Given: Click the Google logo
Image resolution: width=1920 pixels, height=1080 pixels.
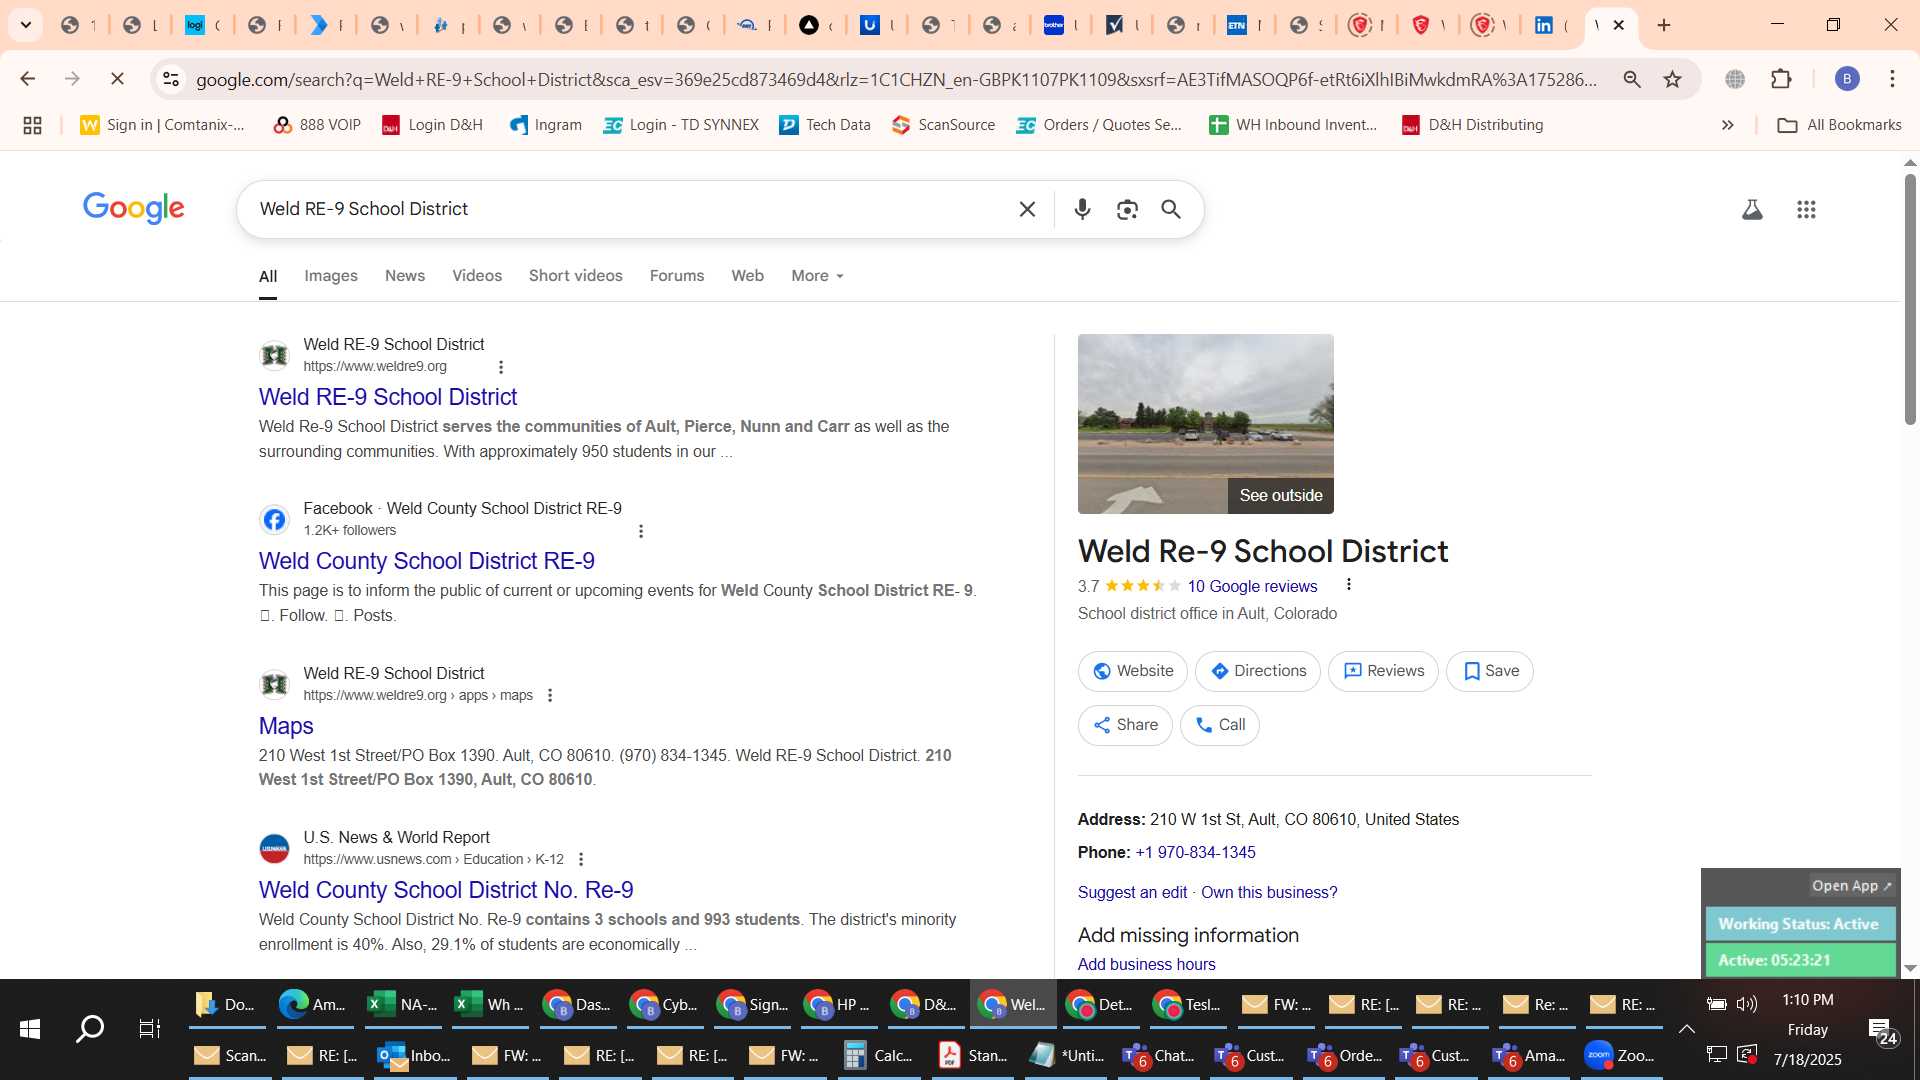Looking at the screenshot, I should pos(133,208).
